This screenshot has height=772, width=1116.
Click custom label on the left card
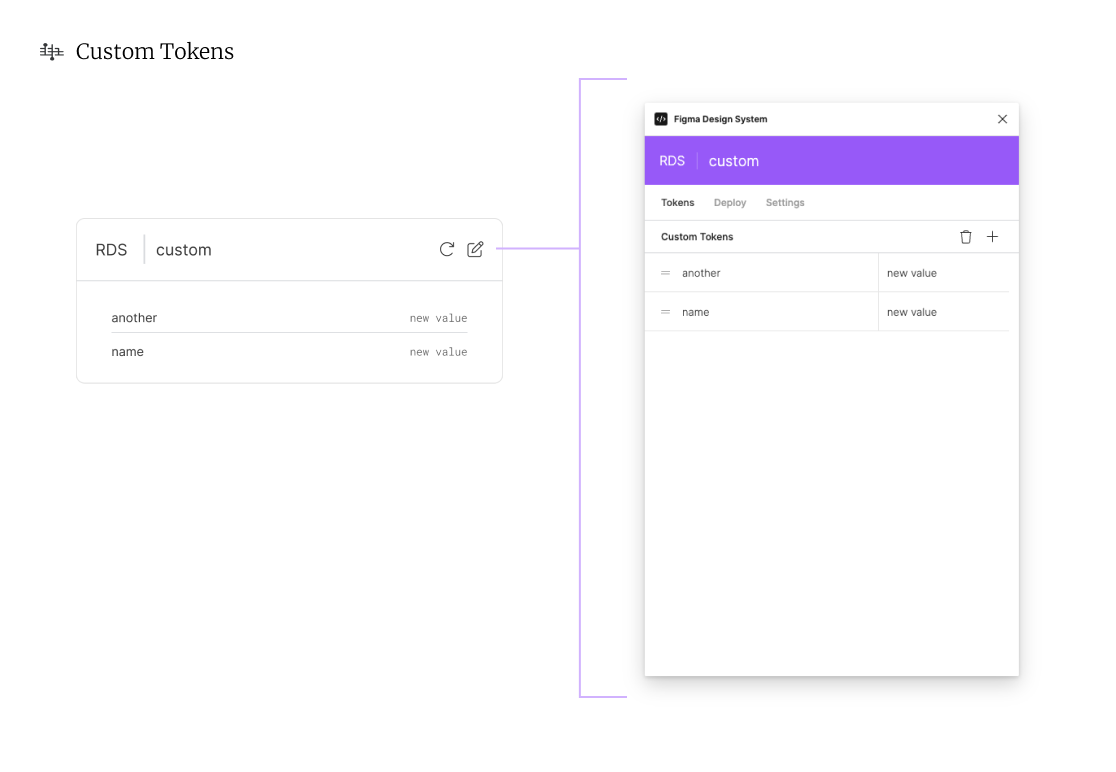point(184,250)
